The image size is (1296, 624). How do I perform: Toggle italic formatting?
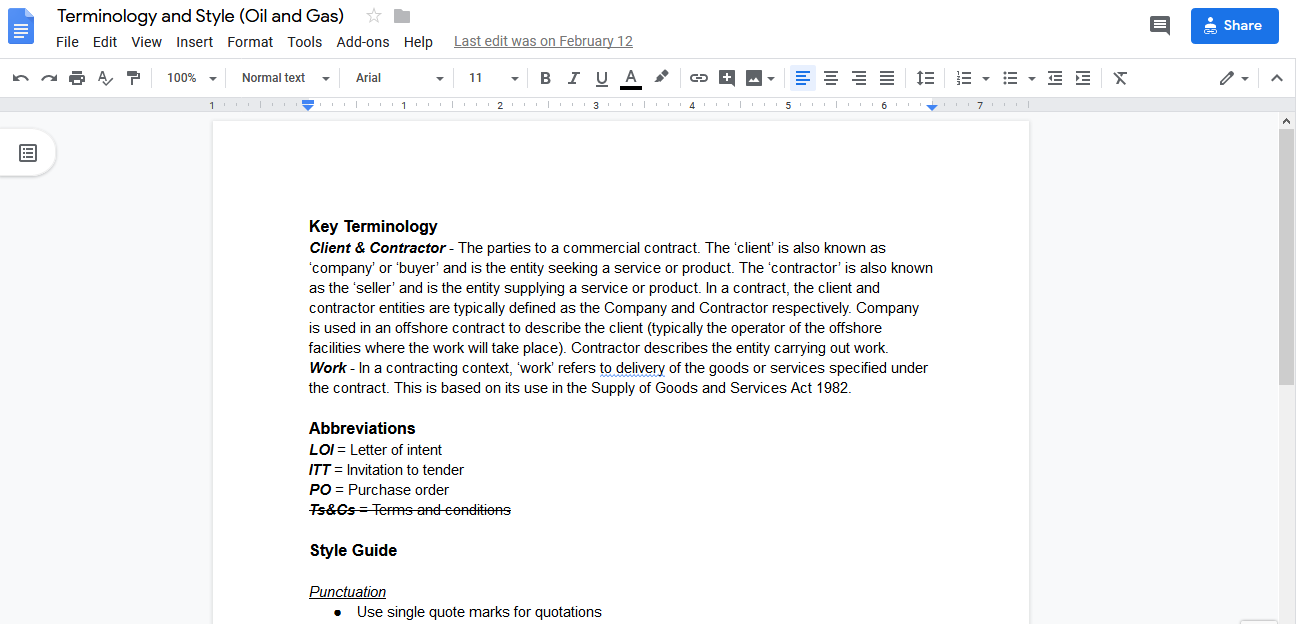[573, 78]
